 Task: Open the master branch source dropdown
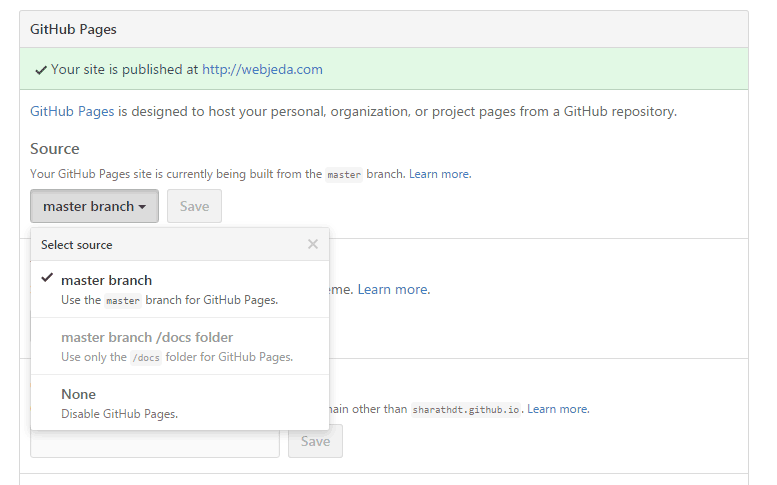point(95,206)
